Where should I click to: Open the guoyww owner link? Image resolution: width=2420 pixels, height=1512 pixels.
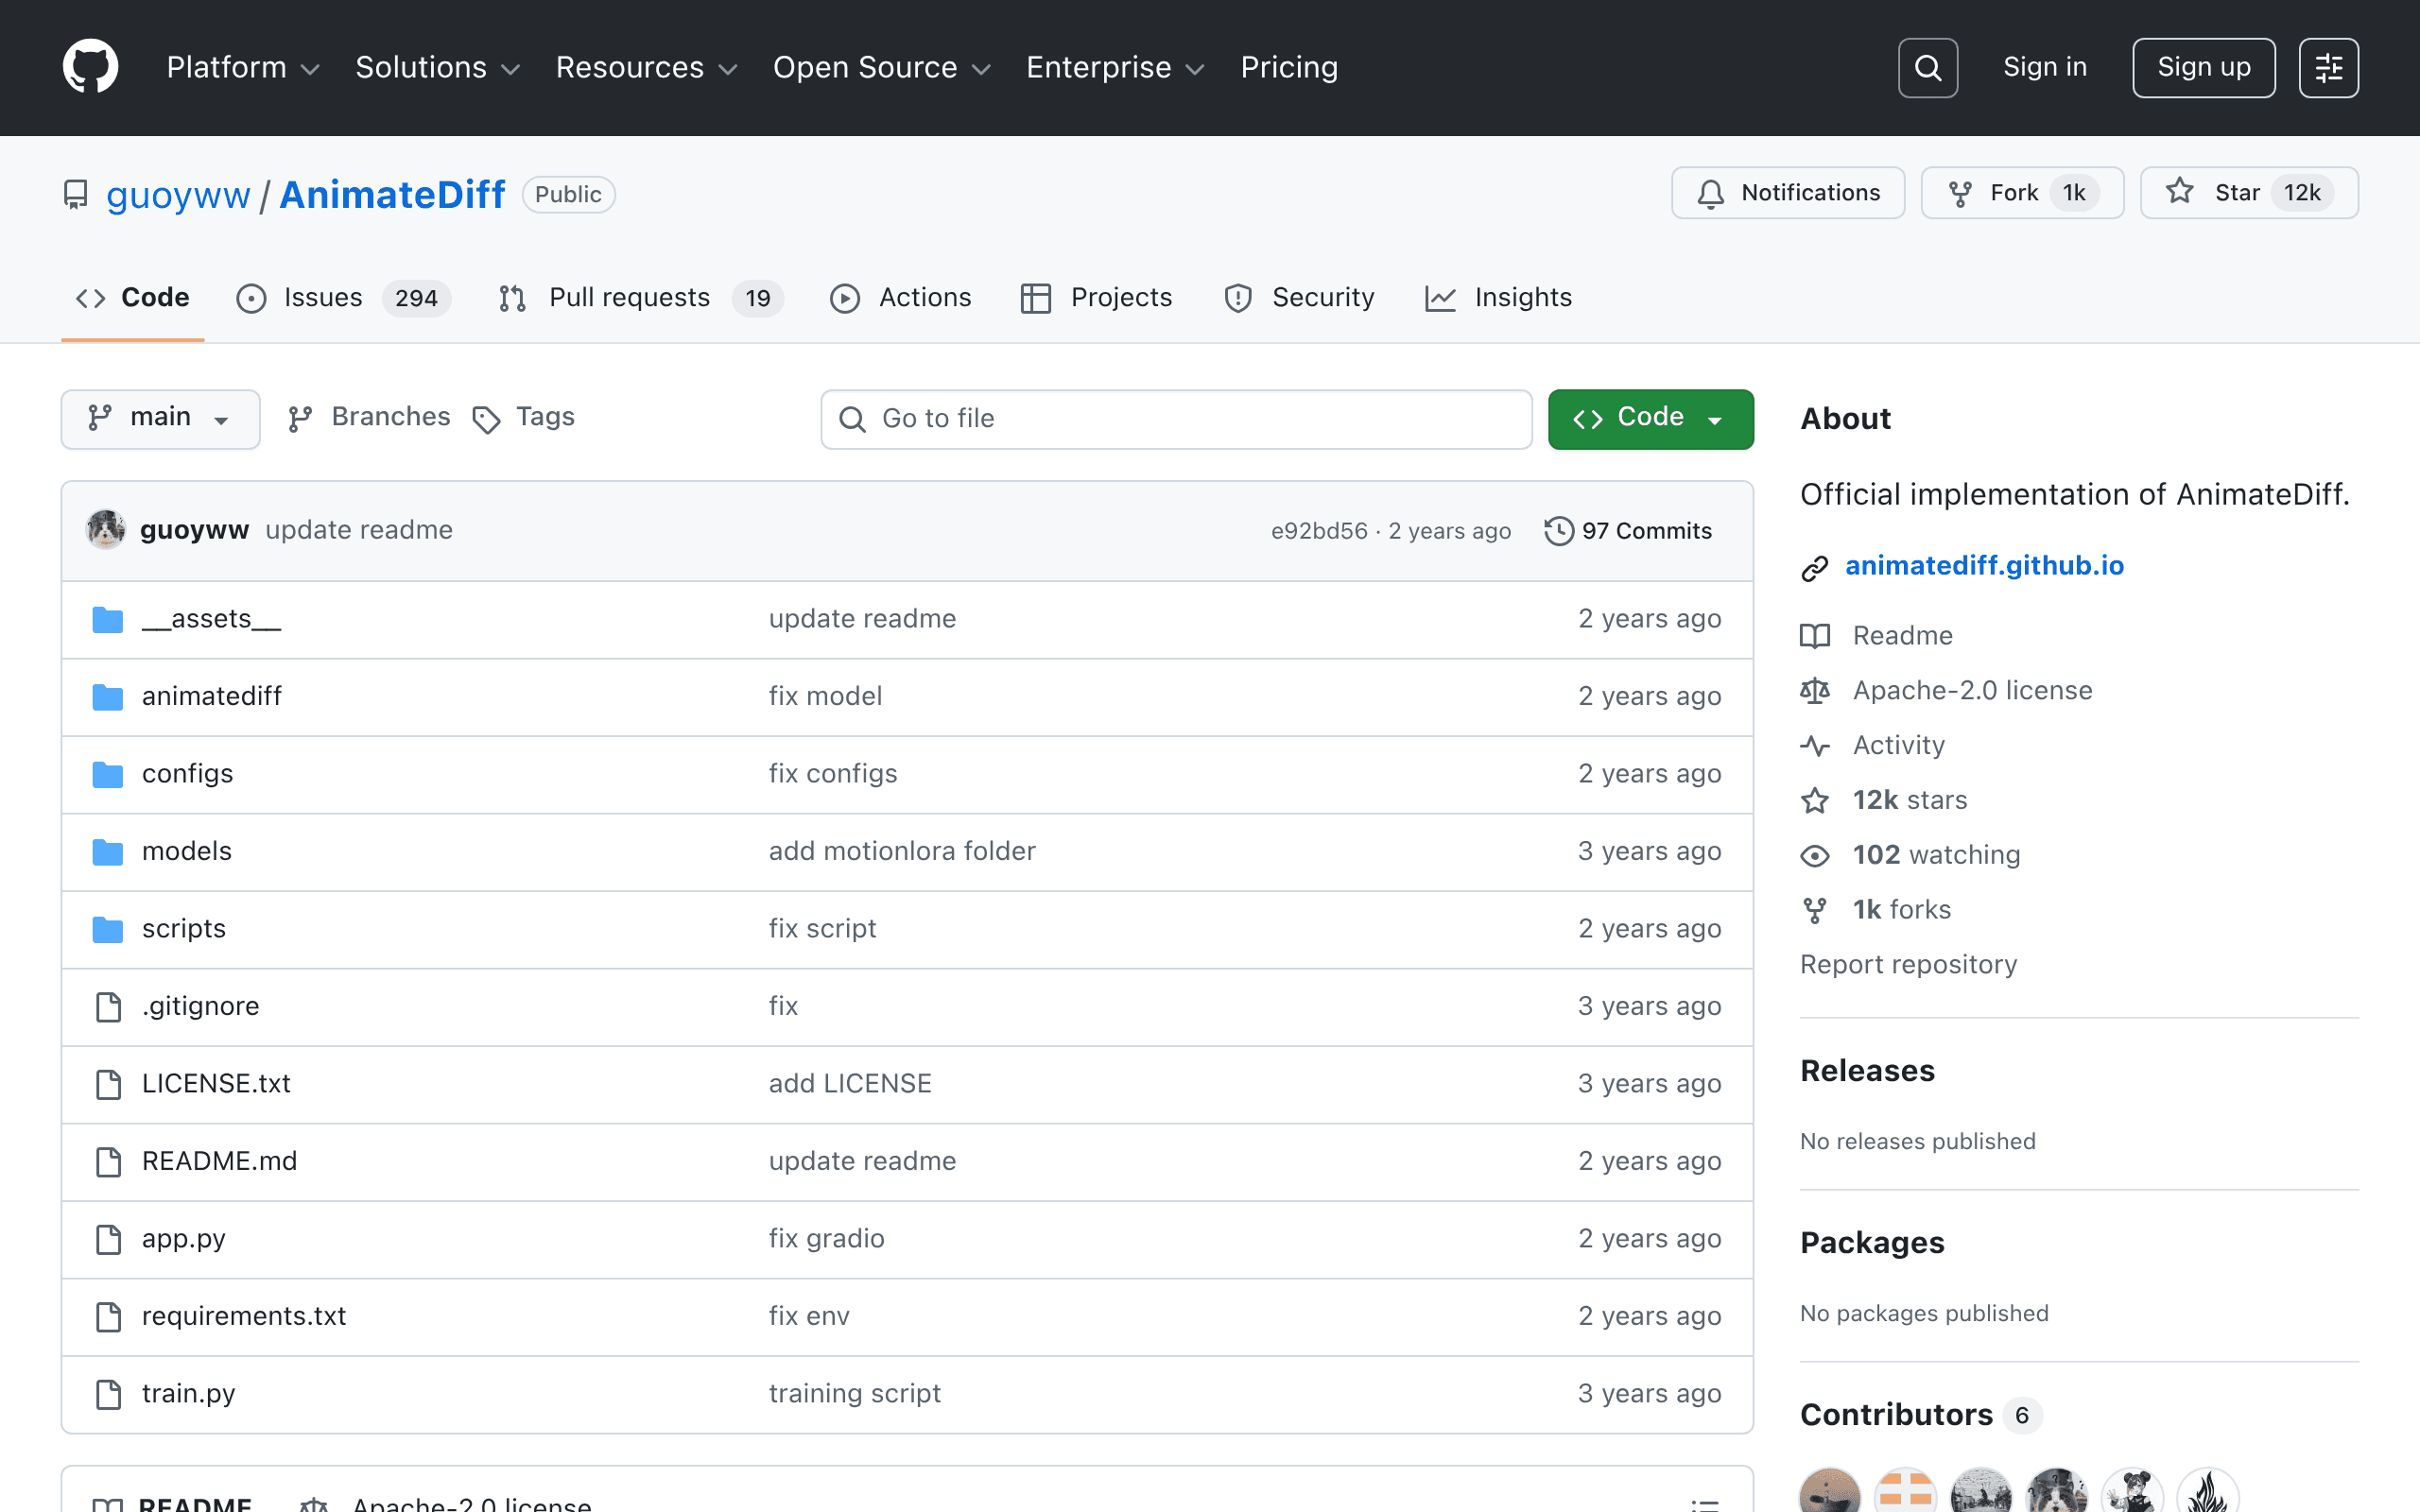pyautogui.click(x=178, y=195)
